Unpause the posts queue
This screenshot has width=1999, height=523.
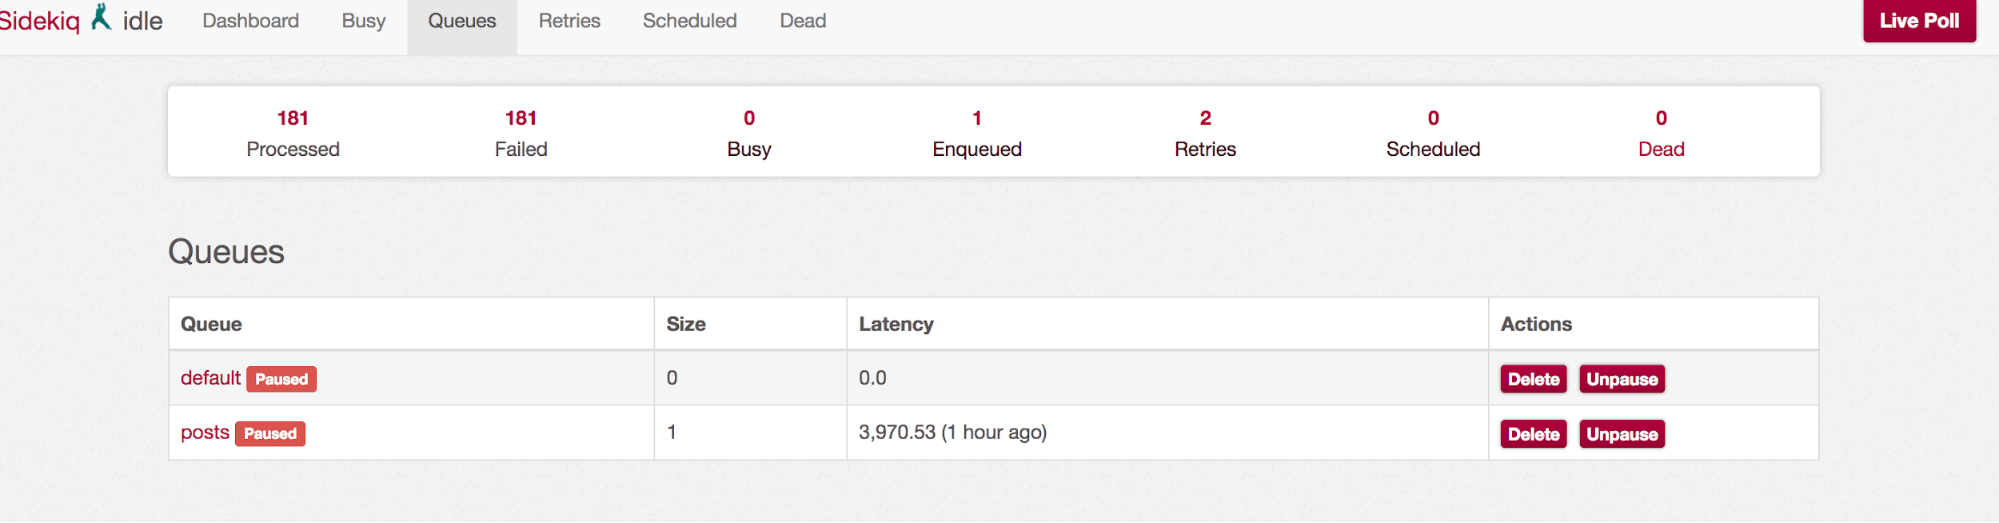(x=1622, y=434)
